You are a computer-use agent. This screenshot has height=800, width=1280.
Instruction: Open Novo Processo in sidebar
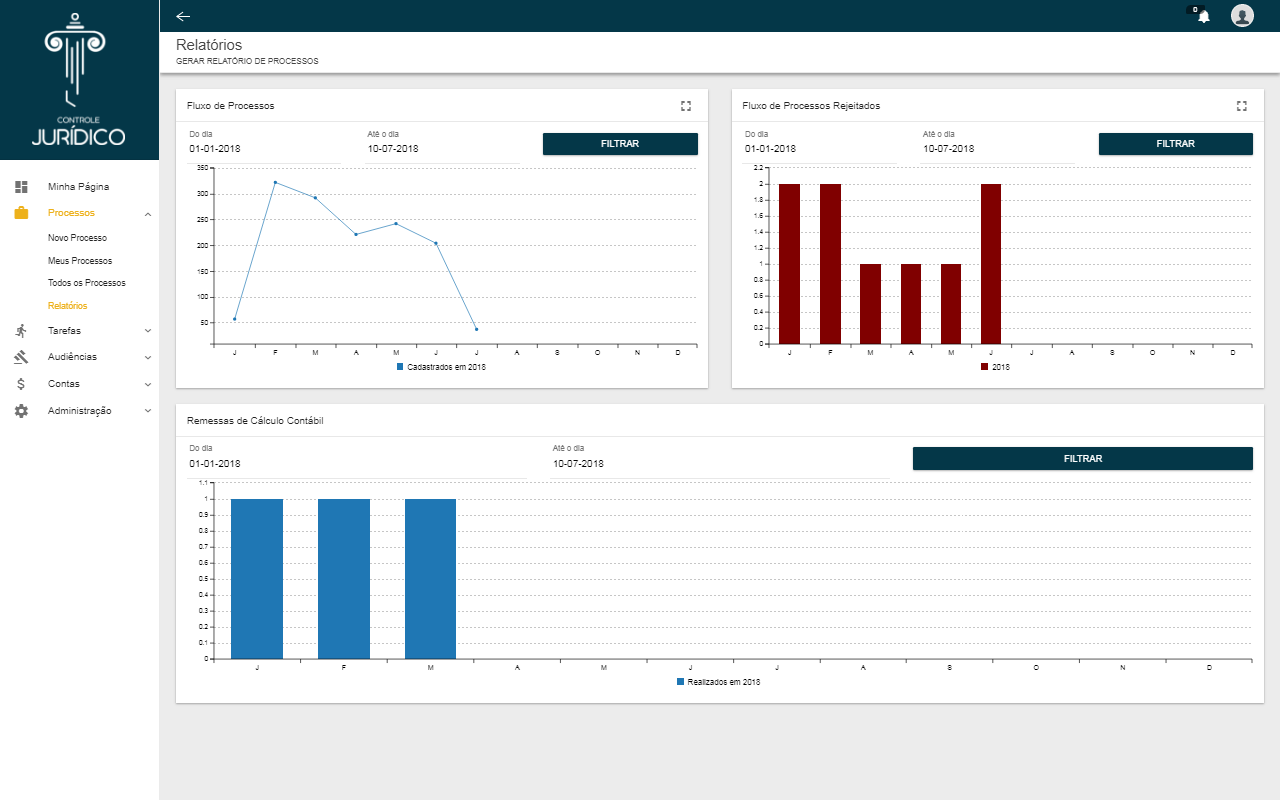[x=77, y=238]
